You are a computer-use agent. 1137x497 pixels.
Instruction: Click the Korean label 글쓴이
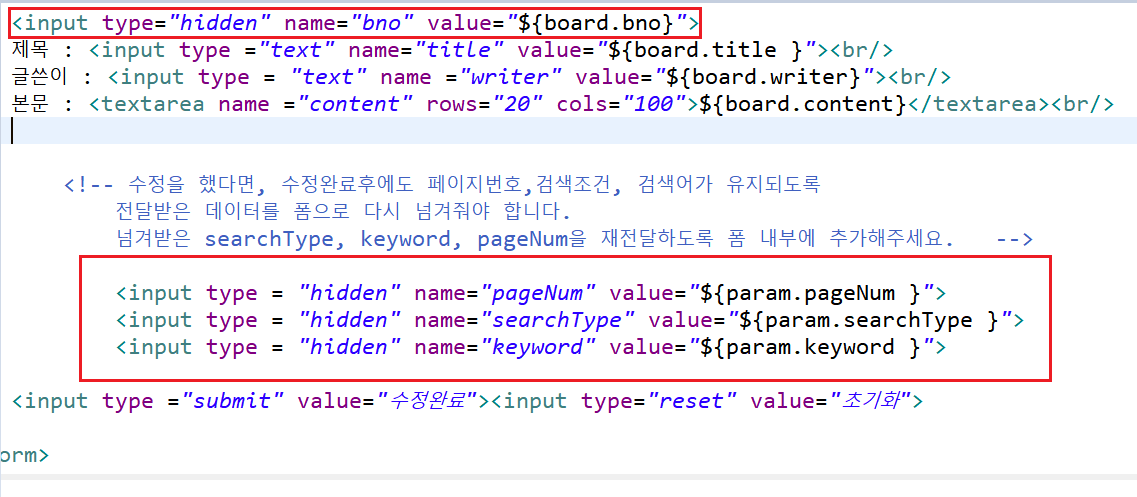coord(41,77)
